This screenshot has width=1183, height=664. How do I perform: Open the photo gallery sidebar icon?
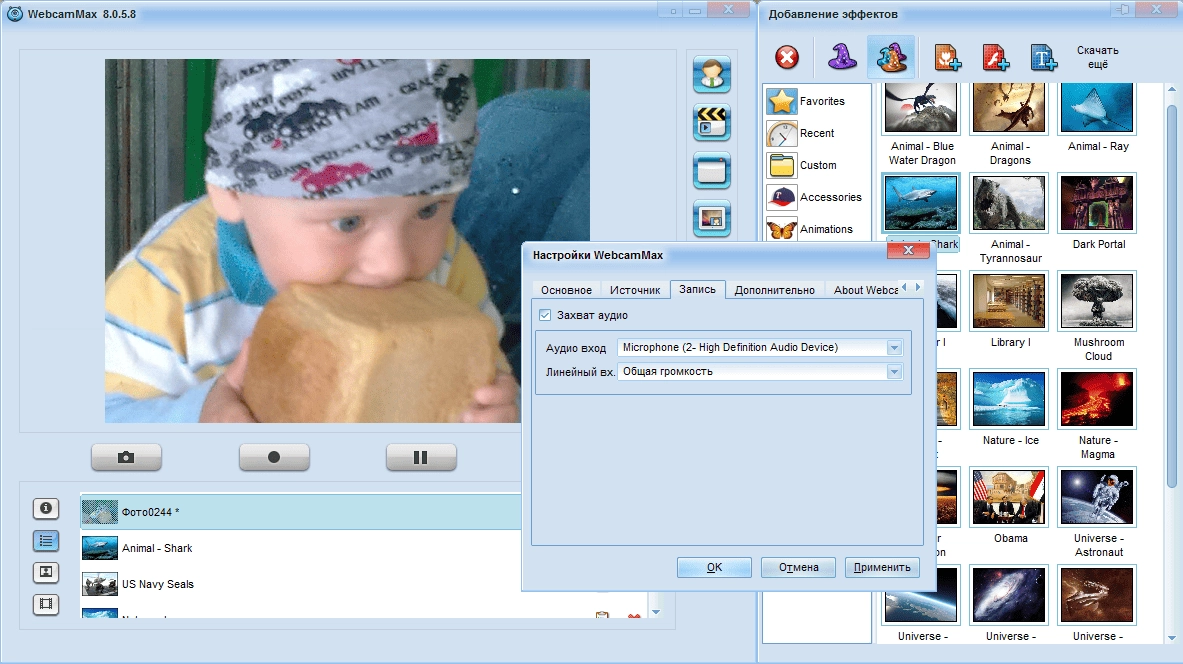[x=46, y=572]
